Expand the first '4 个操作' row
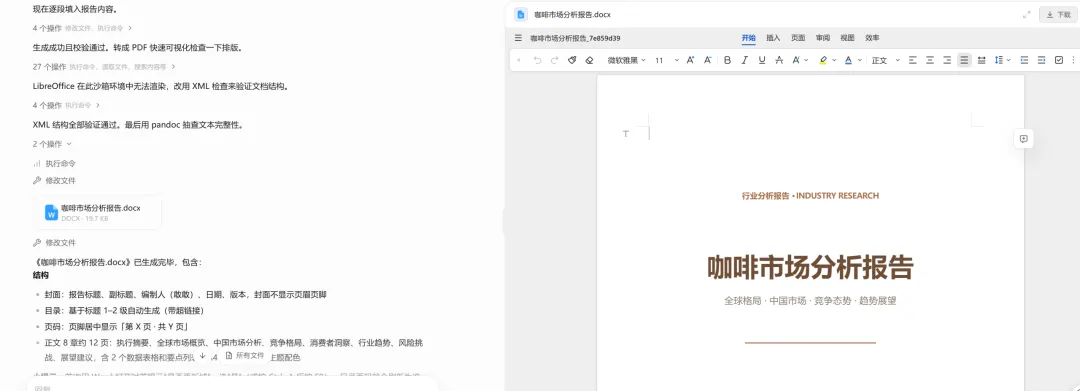 pos(82,28)
